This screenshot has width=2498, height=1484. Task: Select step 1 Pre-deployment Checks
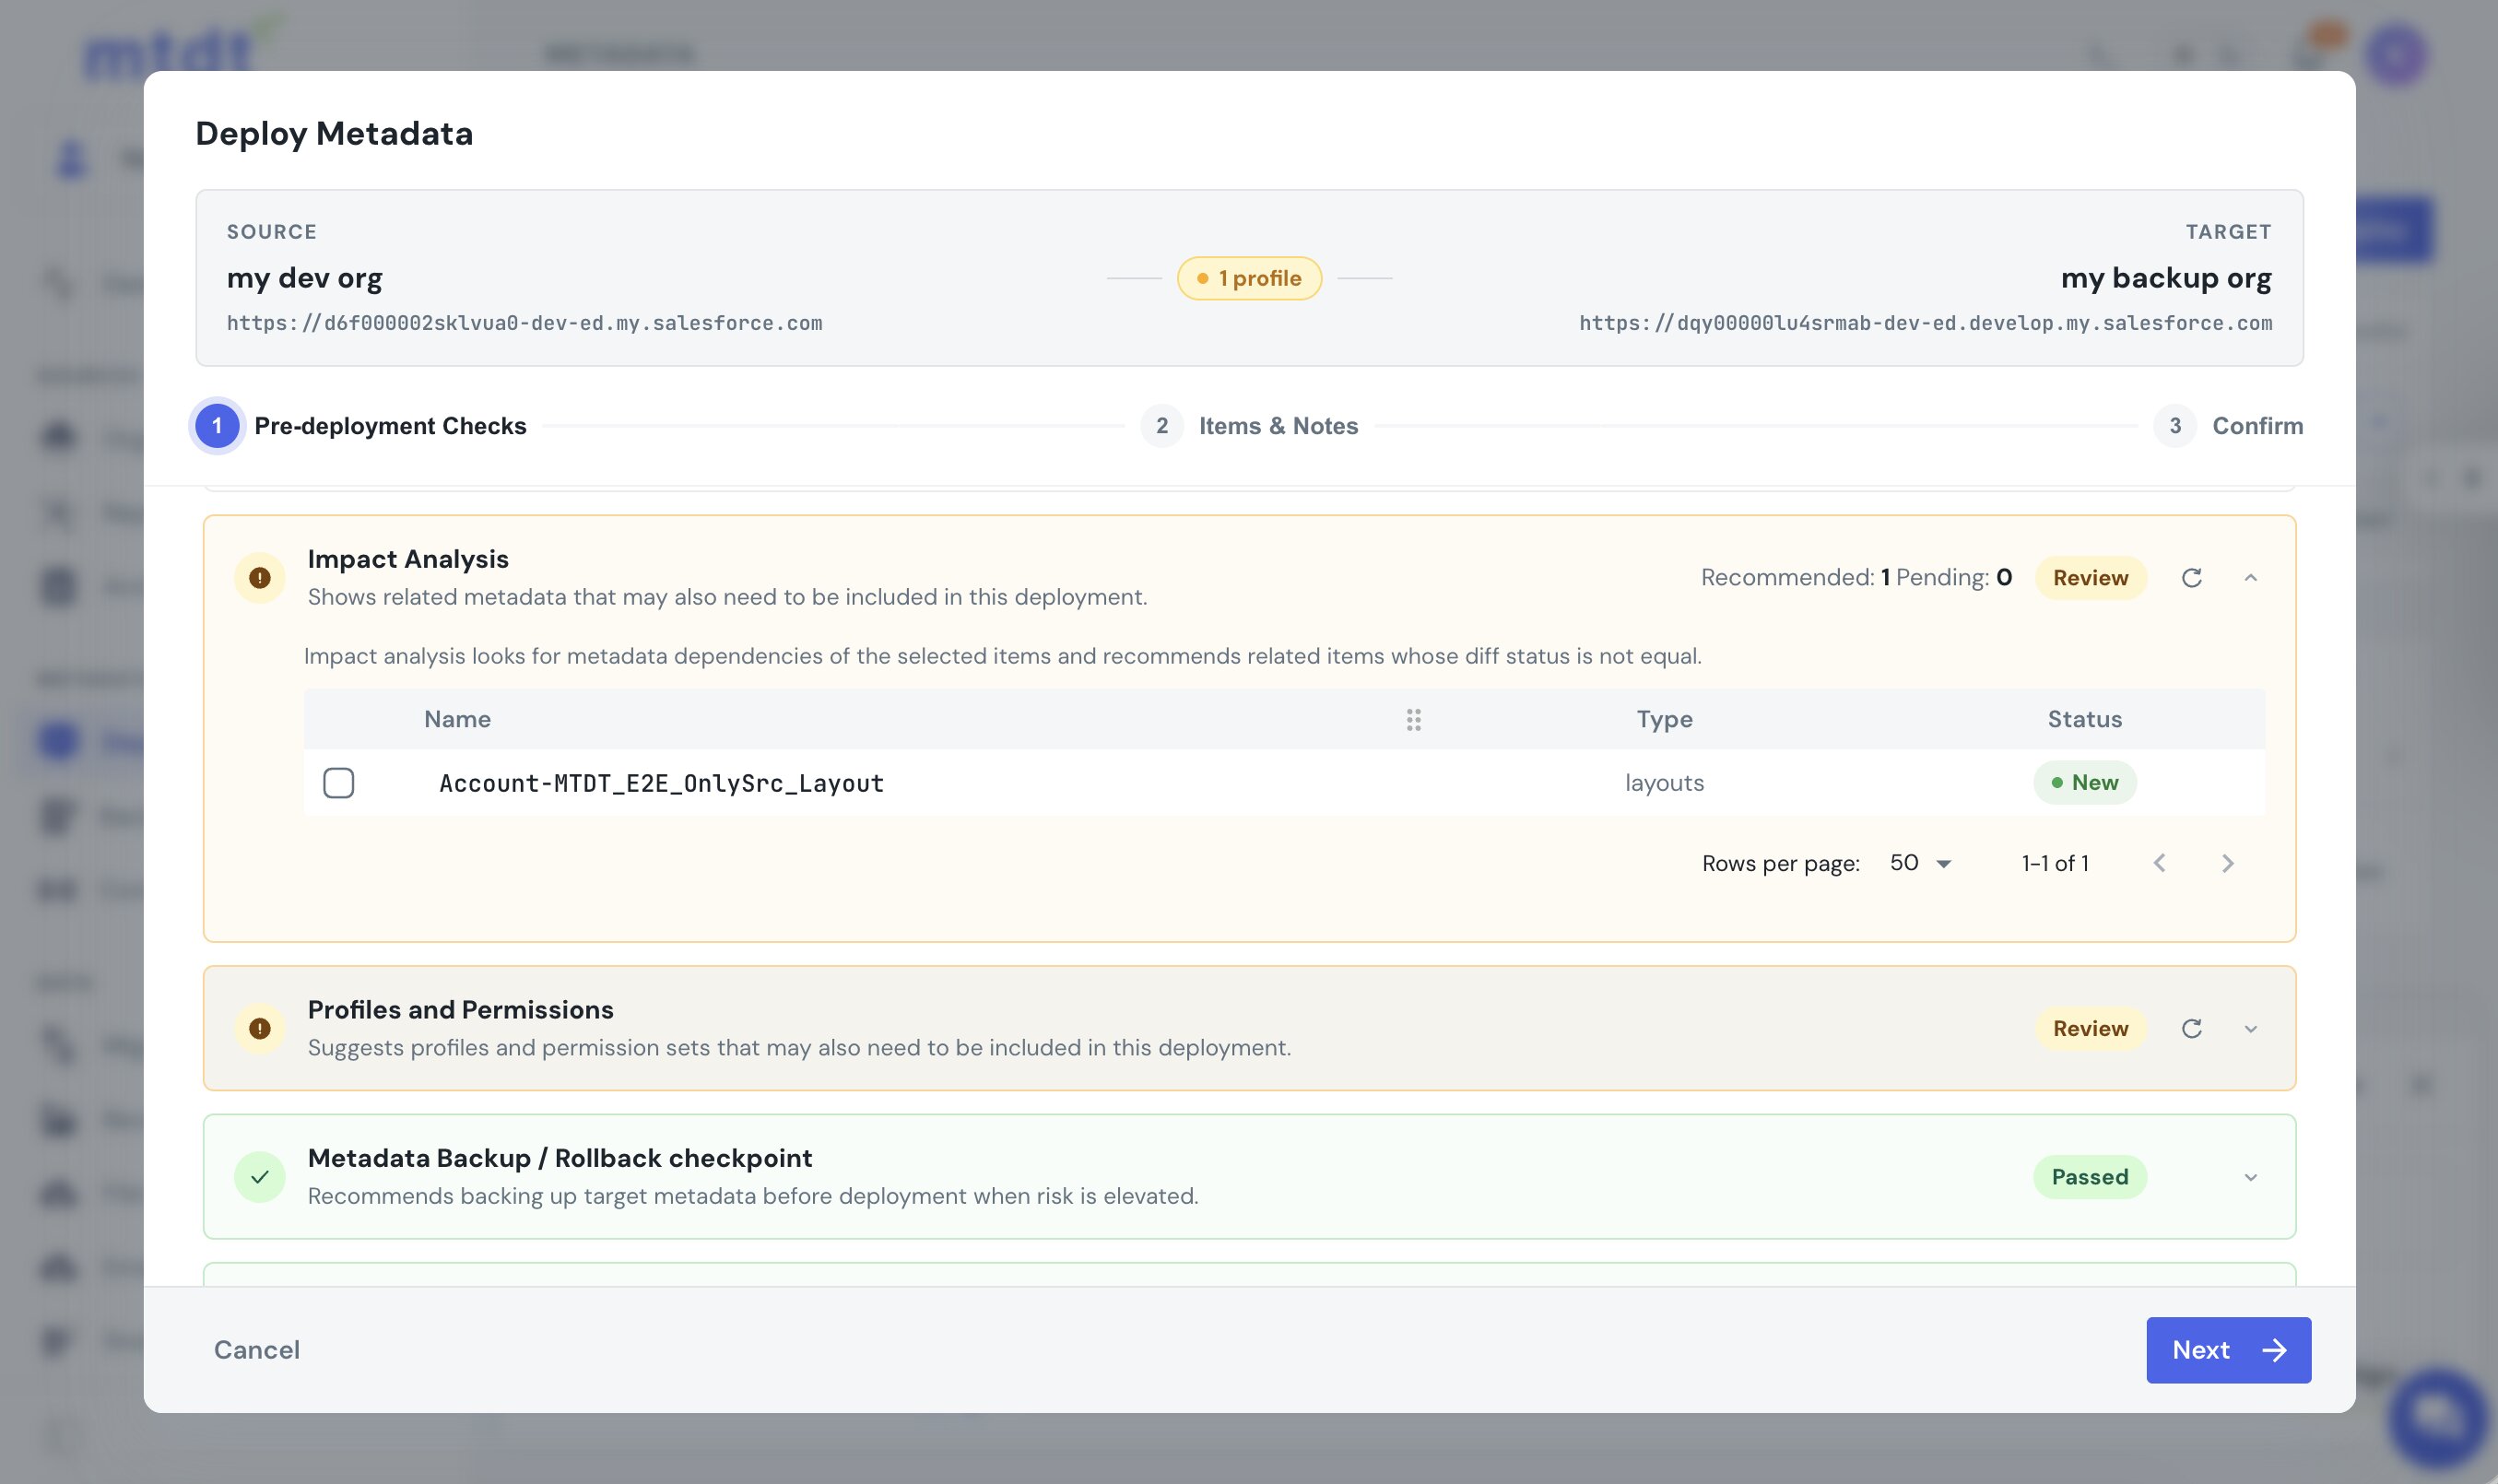coord(360,426)
